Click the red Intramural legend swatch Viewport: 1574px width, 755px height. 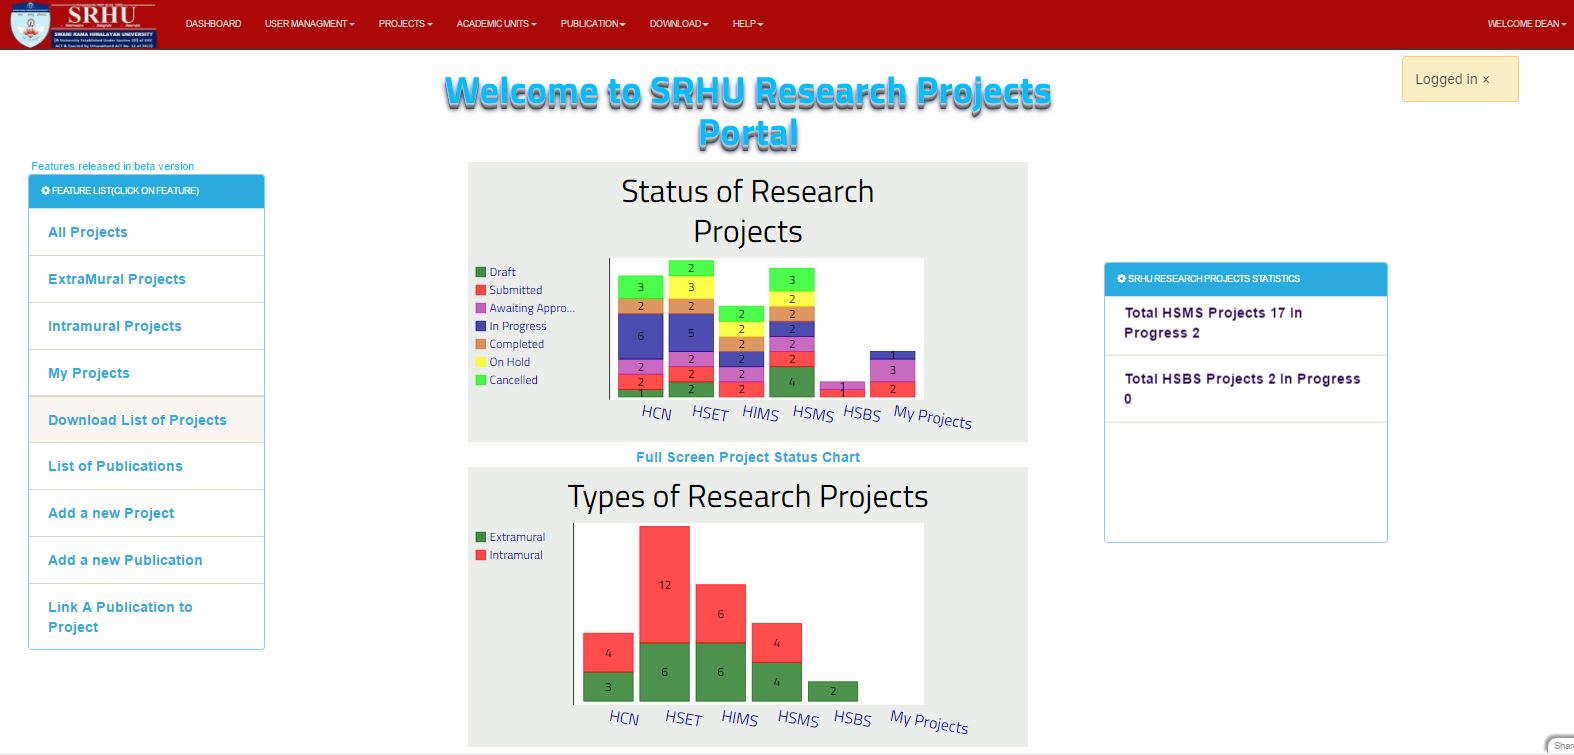[x=481, y=555]
